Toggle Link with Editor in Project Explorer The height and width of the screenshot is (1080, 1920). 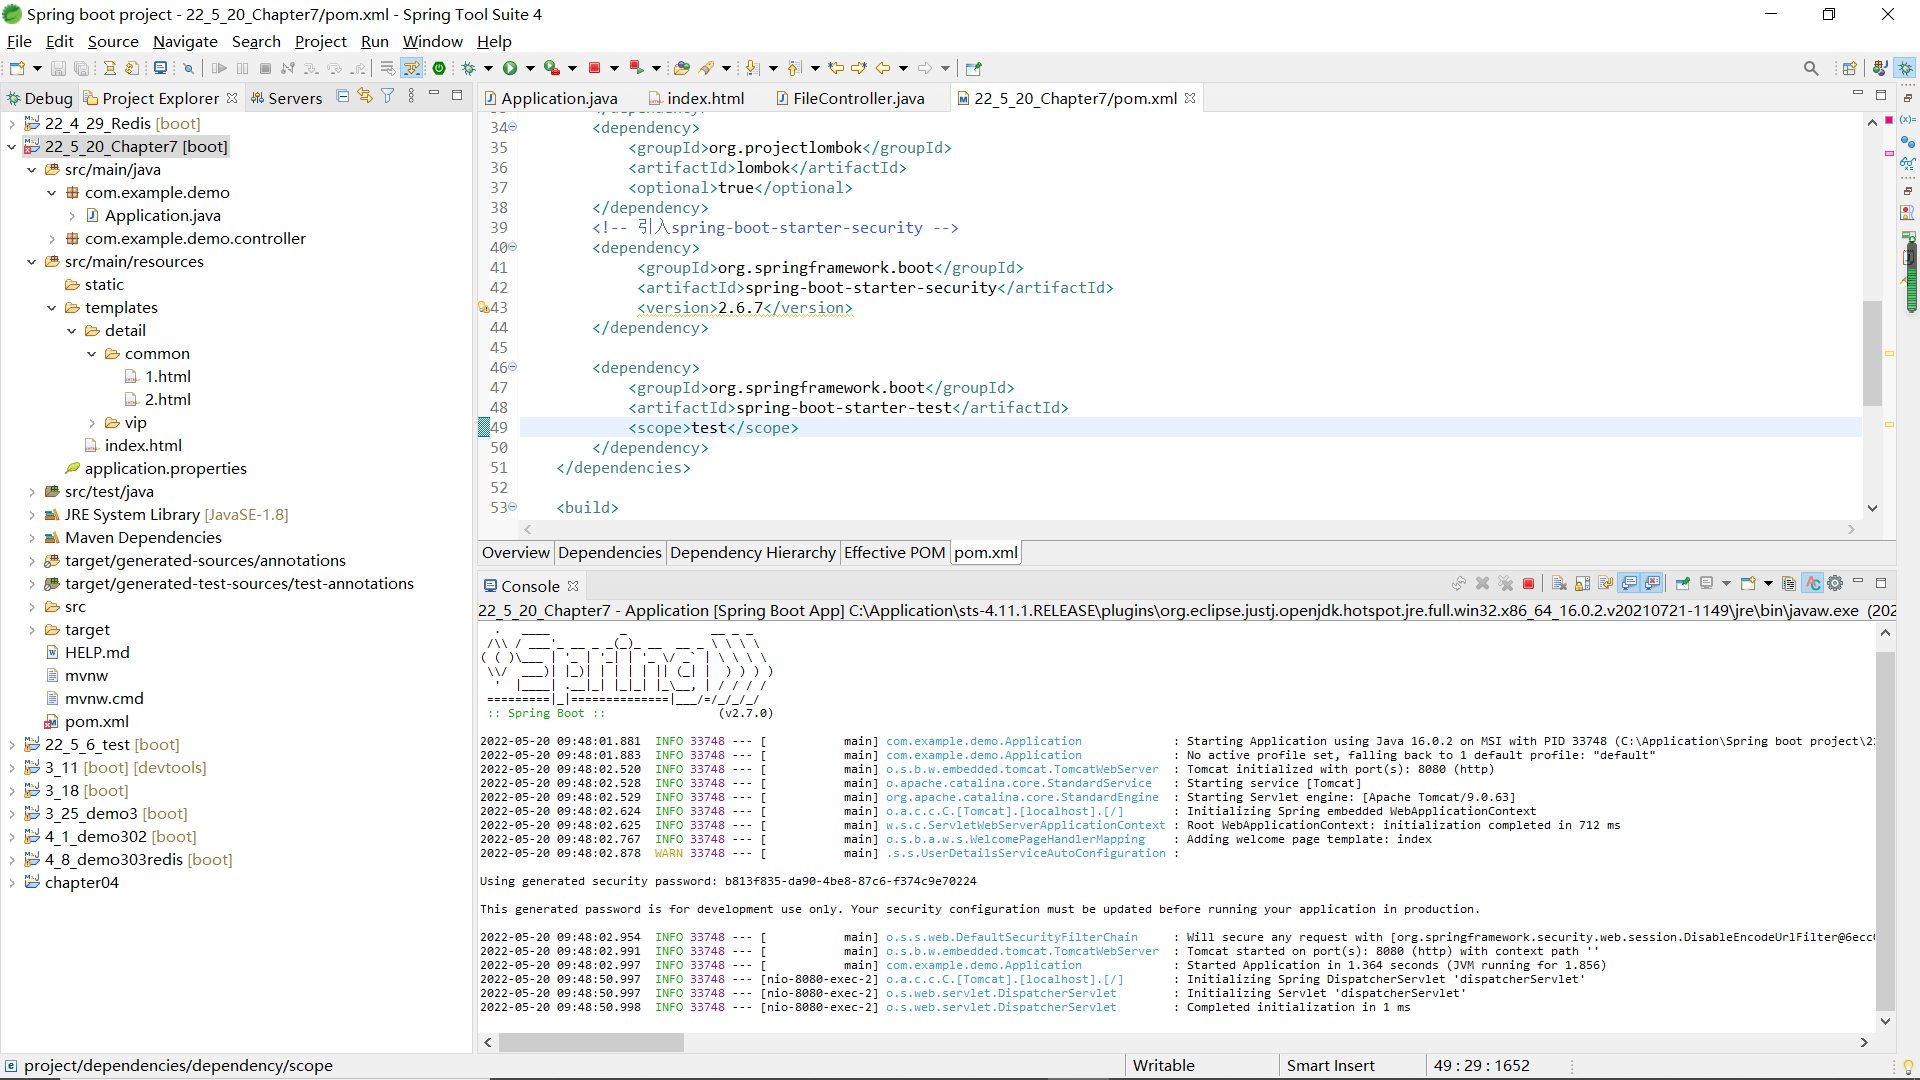click(x=365, y=96)
